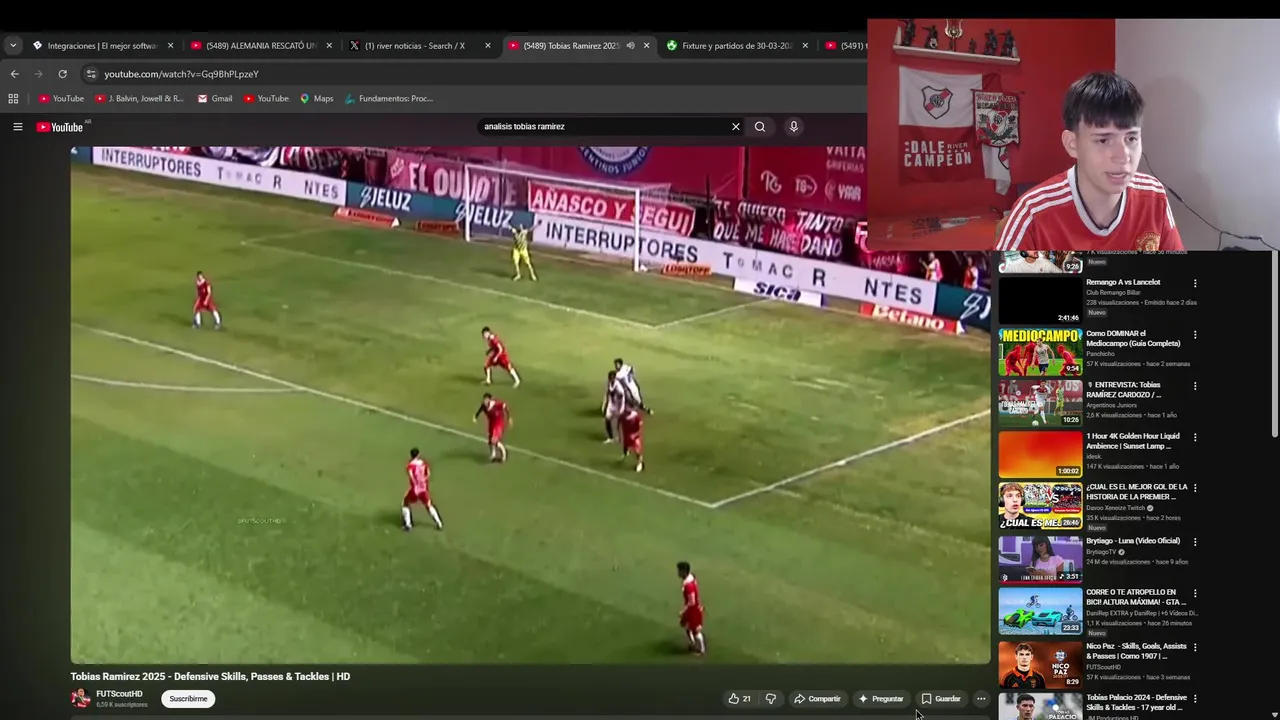Open Como DOMINAR el Mediocampo options menu
The height and width of the screenshot is (720, 1280).
1195,335
